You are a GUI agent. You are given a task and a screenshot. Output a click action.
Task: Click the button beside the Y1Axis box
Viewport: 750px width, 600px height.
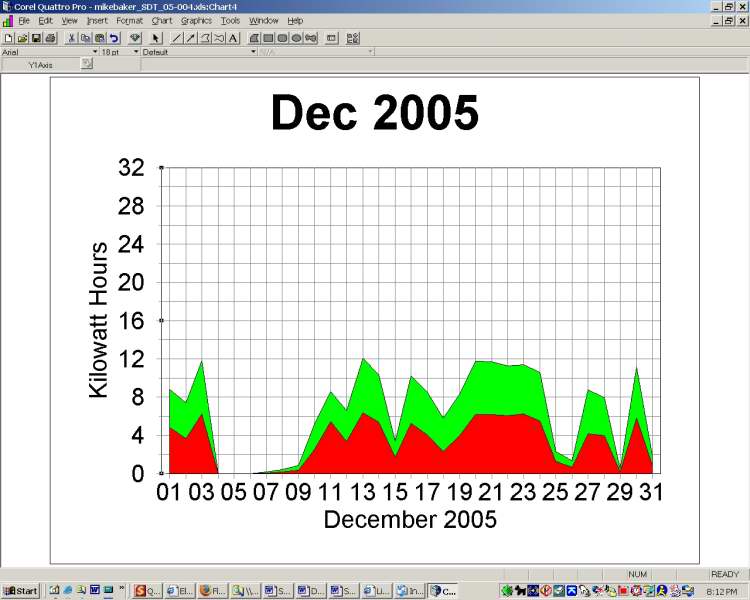(87, 64)
